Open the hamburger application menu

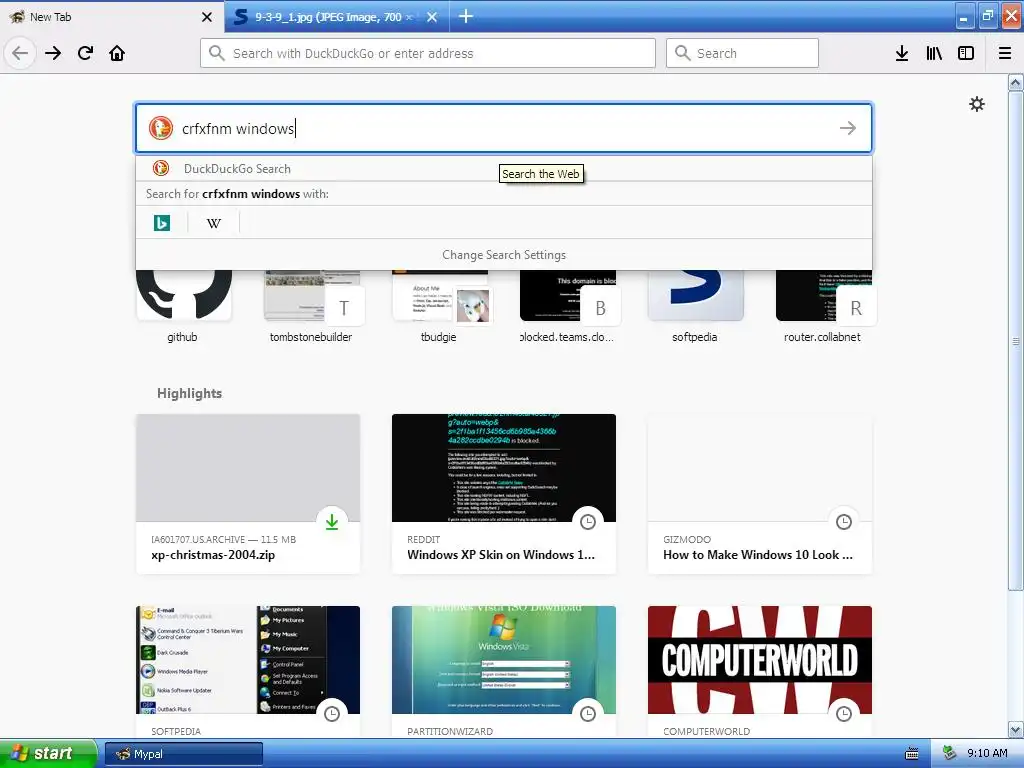pyautogui.click(x=1005, y=53)
